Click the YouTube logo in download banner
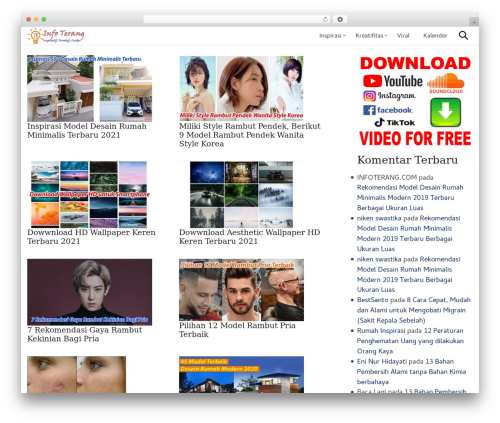 click(x=393, y=81)
